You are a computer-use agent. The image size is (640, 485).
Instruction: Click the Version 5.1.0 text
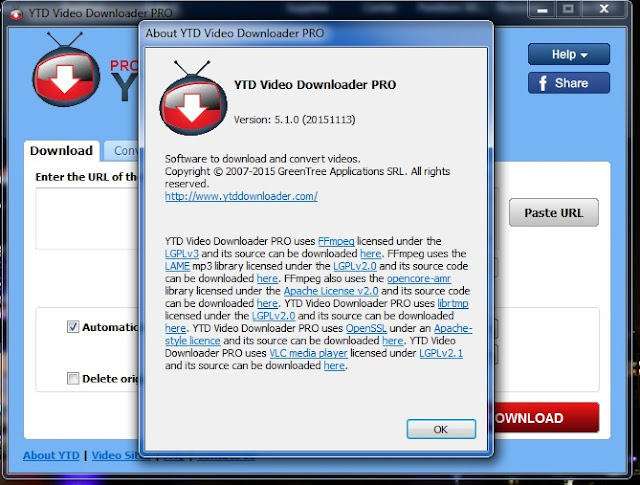294,120
